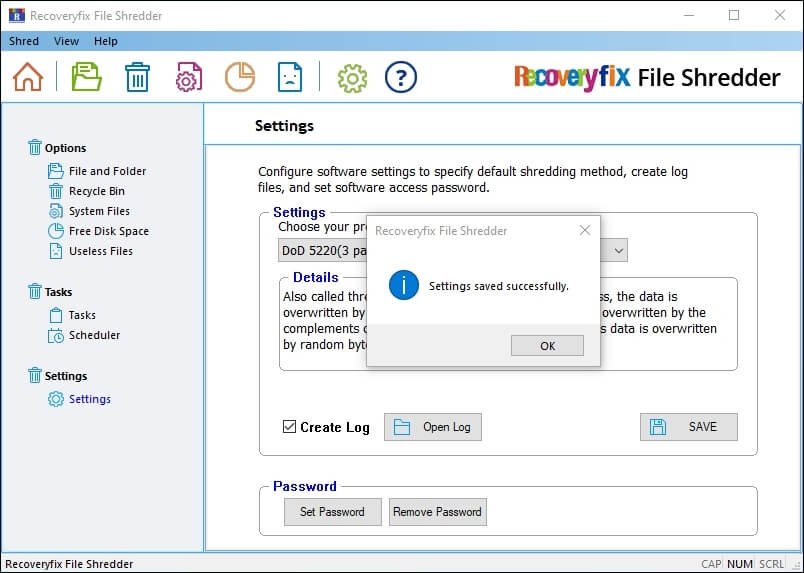Click the blue info icon in the dialog
The image size is (804, 573).
tap(404, 285)
